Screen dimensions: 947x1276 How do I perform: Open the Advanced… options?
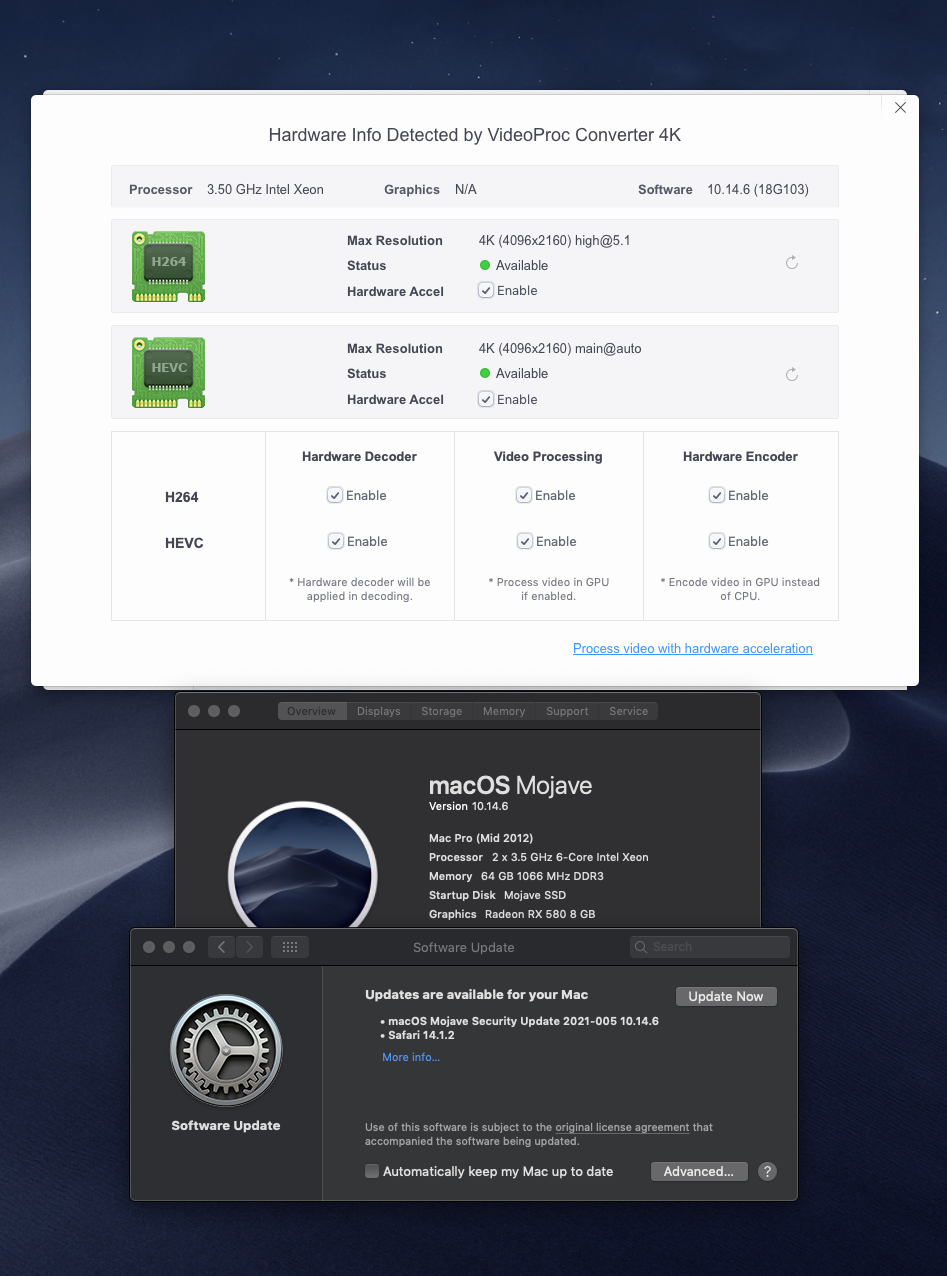[x=699, y=1171]
